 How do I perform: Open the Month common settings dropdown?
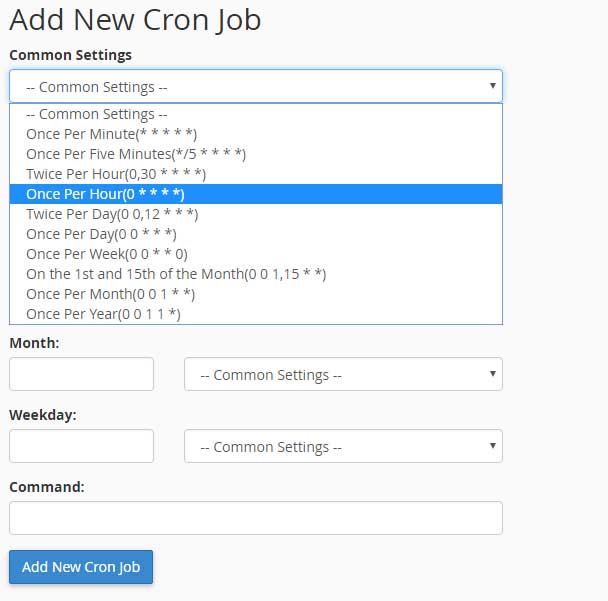tap(342, 374)
